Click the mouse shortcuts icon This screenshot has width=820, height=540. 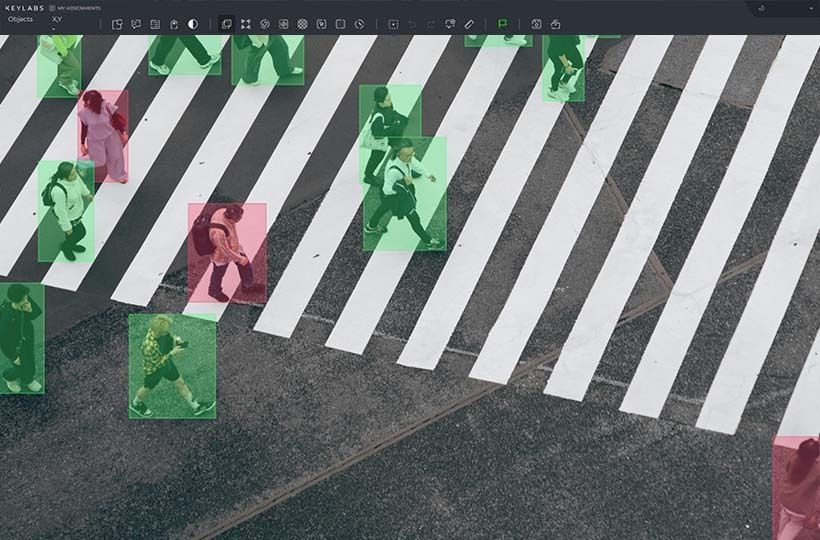[174, 24]
